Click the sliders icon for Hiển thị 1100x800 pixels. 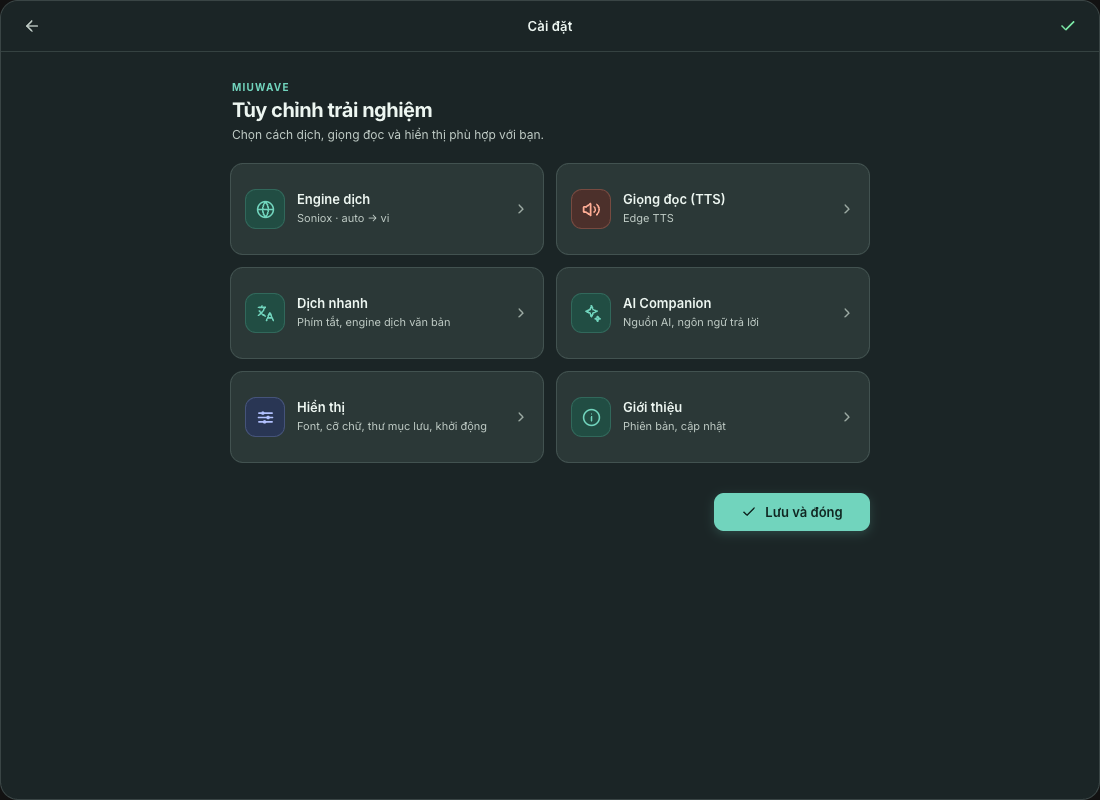[265, 417]
